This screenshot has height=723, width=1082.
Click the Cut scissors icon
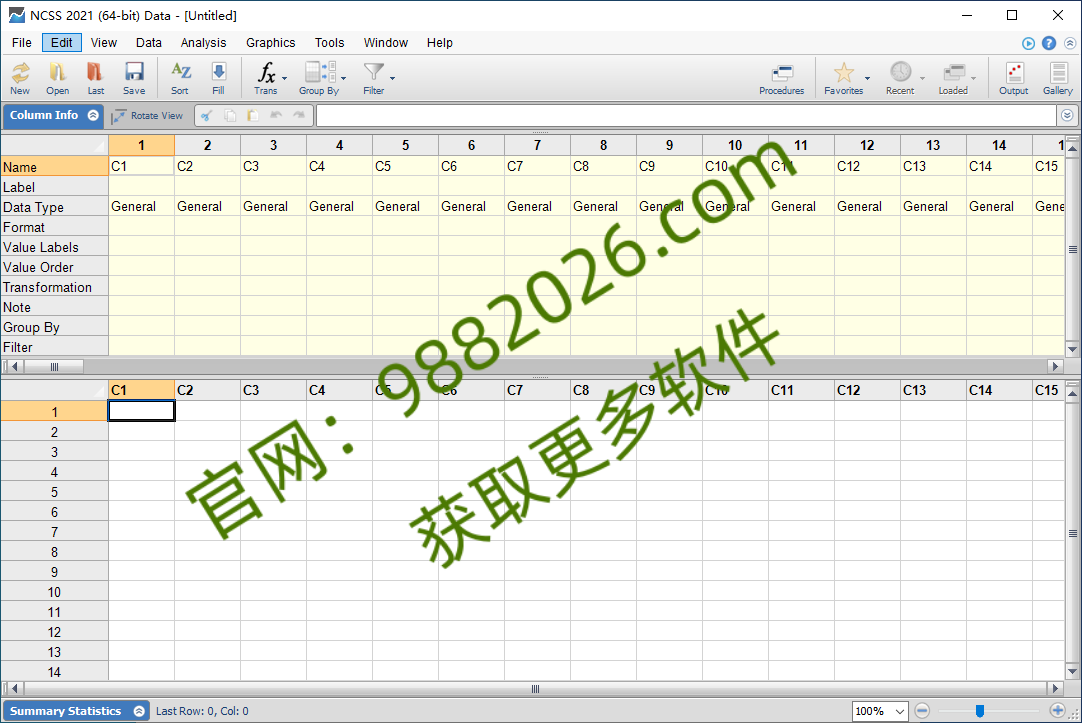coord(206,116)
